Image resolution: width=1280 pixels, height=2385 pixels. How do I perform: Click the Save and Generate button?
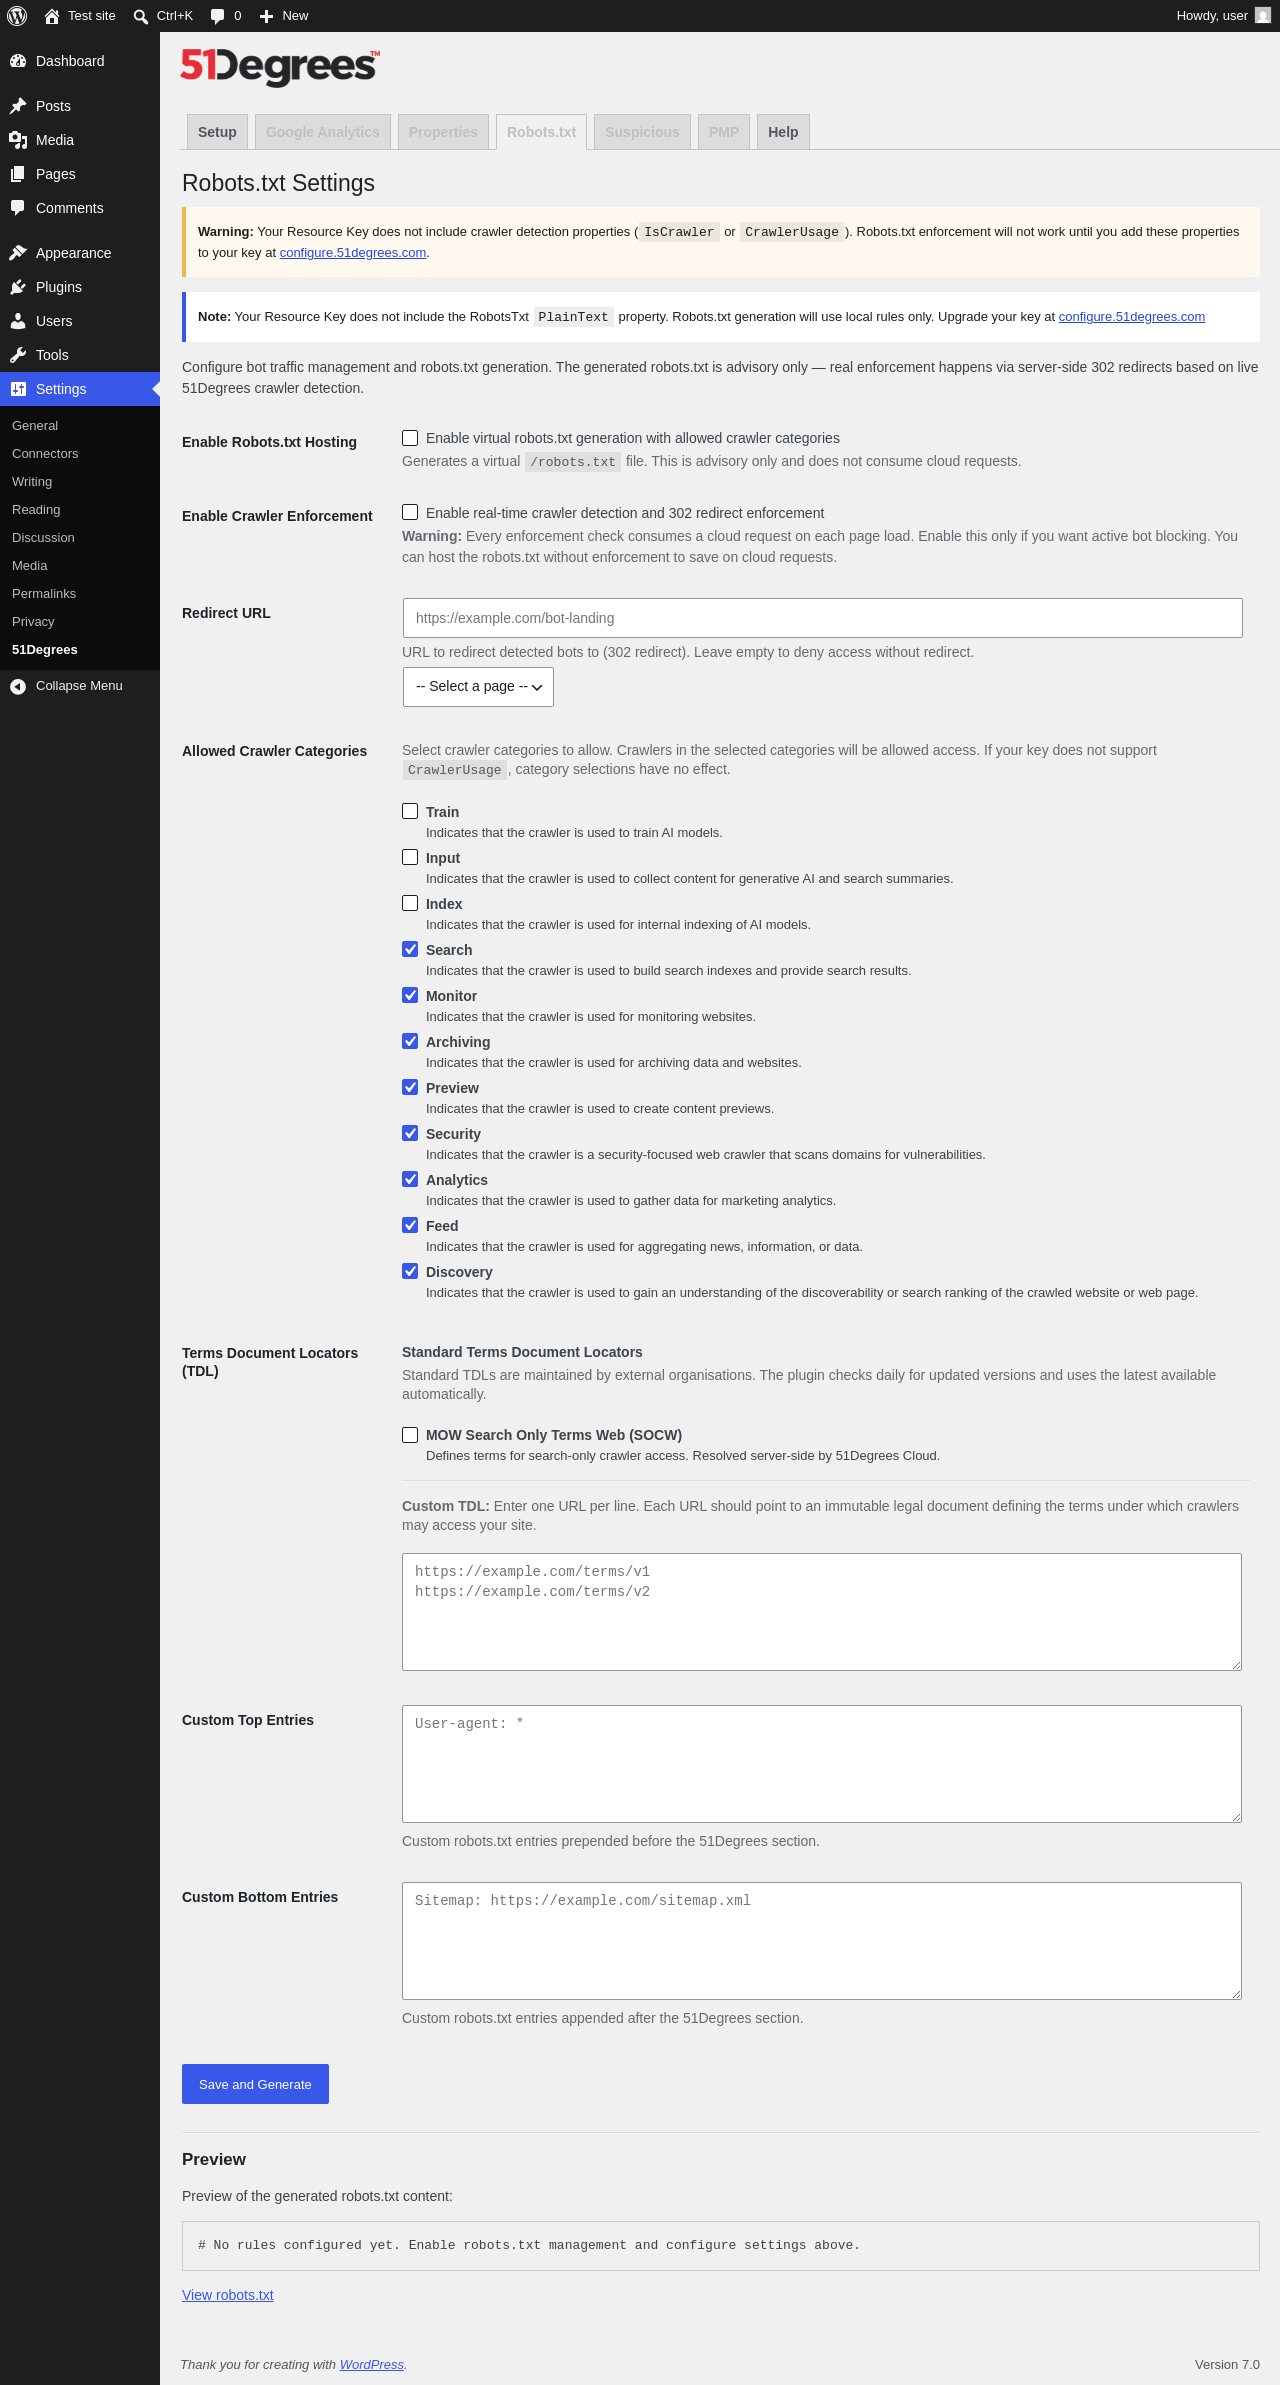pos(255,2084)
